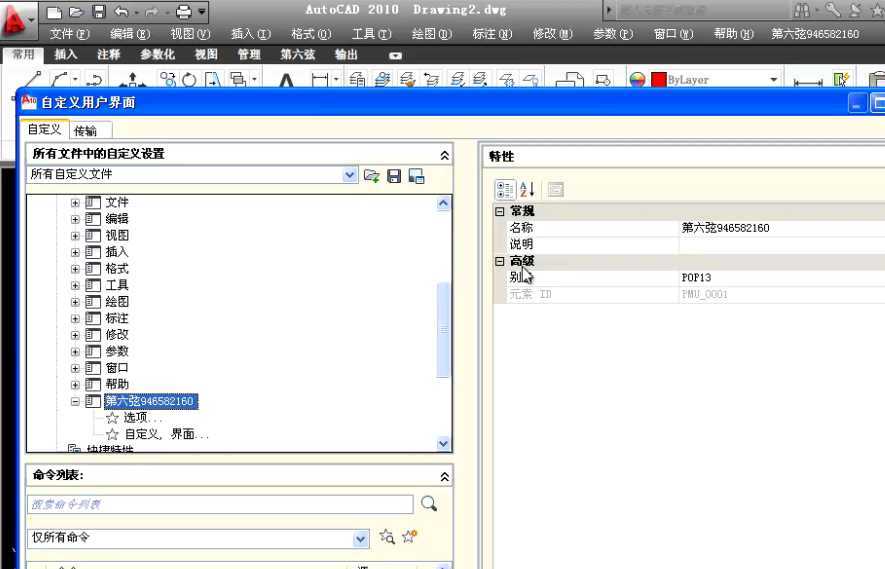Click the binoculars search icon in title bar
885x569 pixels.
point(801,10)
